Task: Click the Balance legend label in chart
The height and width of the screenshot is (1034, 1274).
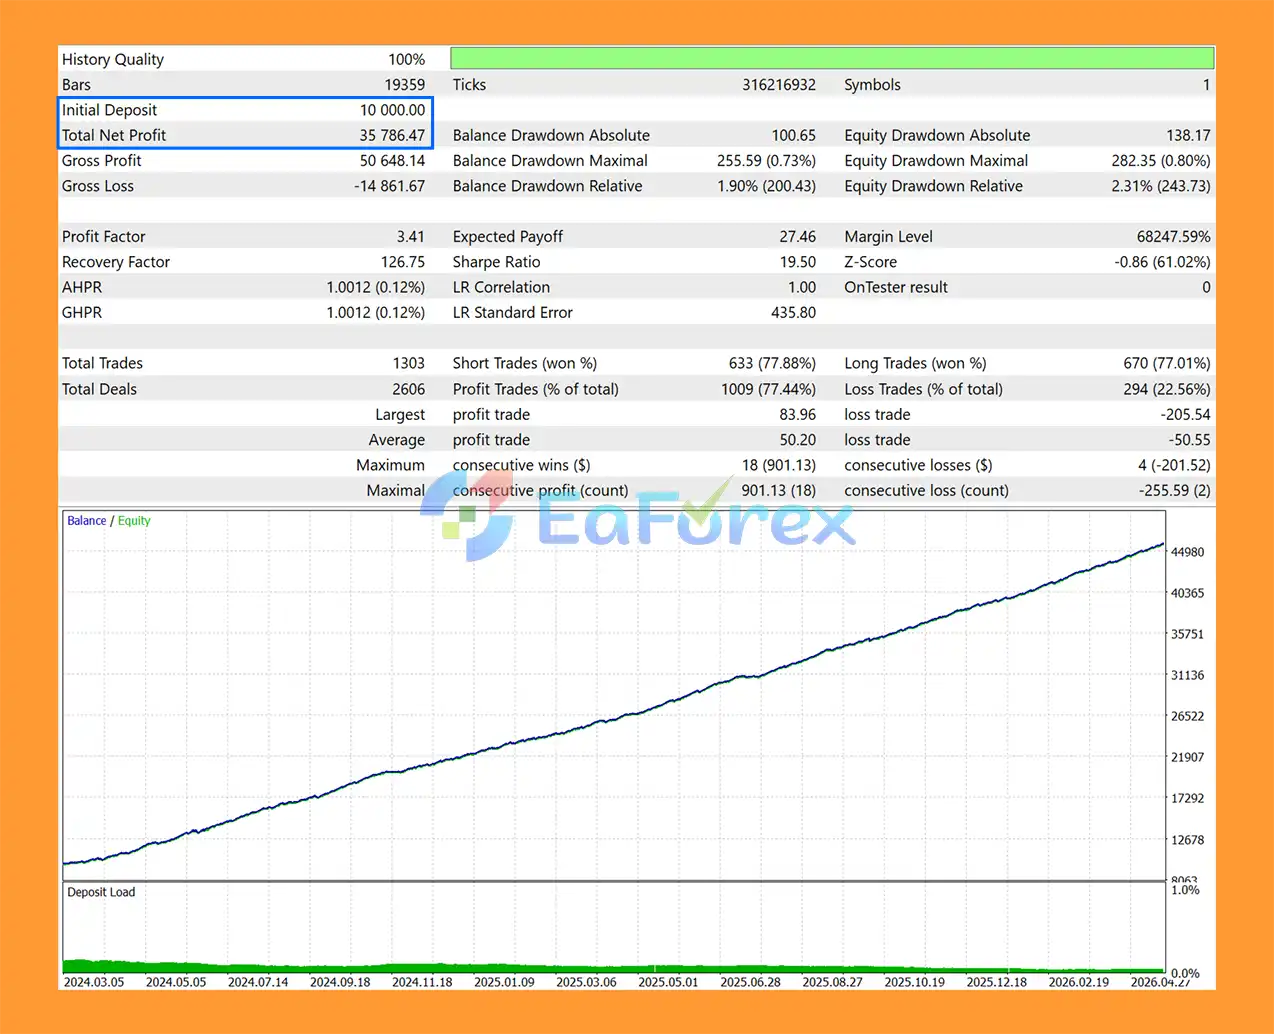Action: (x=87, y=521)
